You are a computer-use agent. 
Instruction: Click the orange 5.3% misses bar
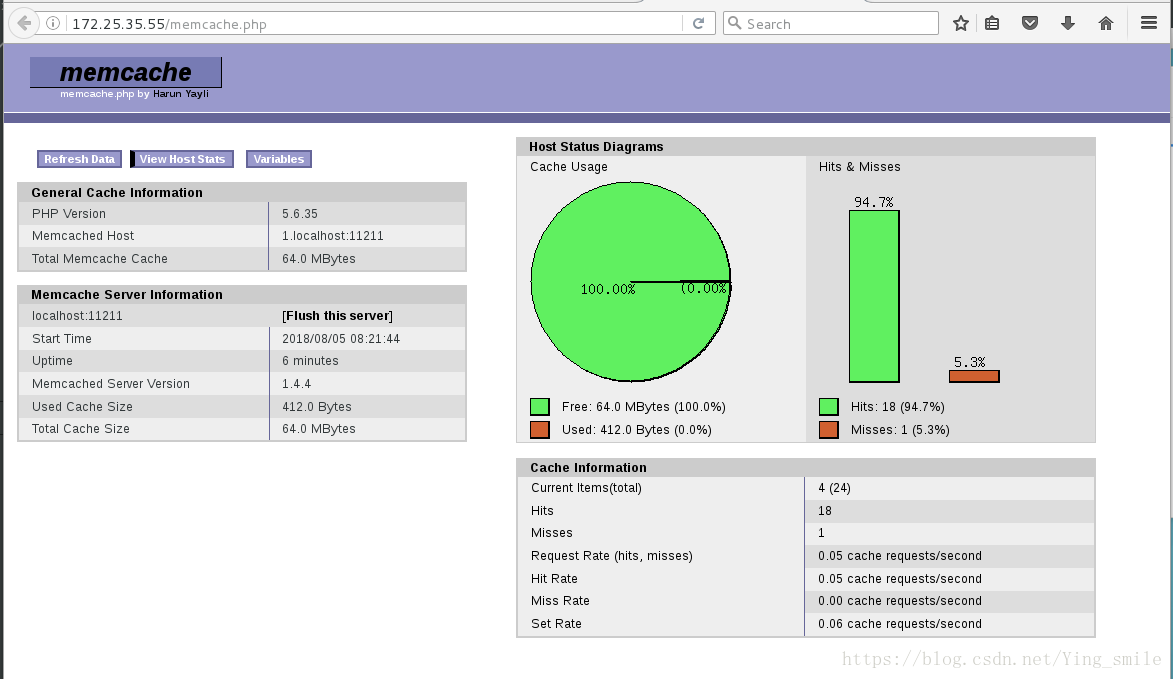(974, 376)
